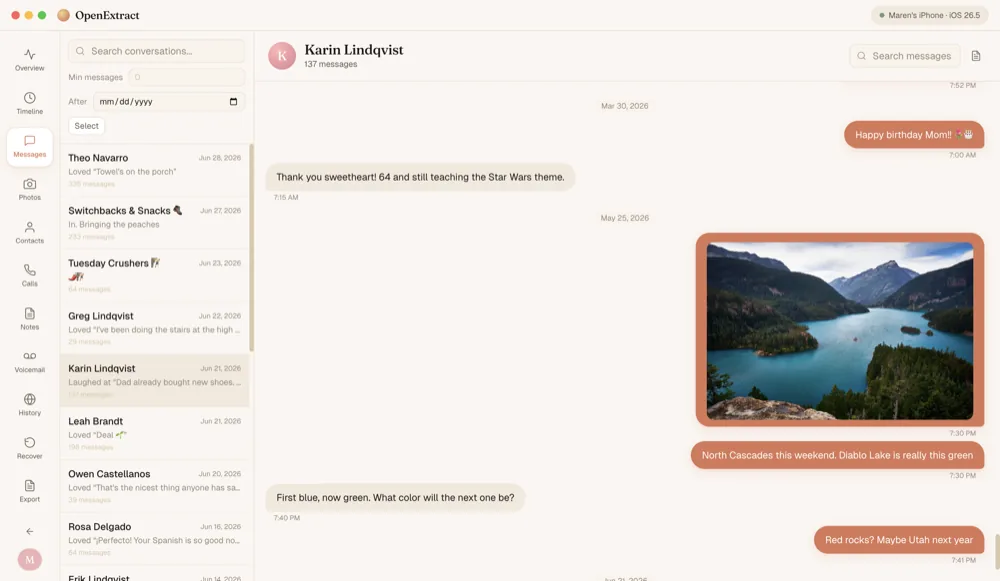Open the Calls section

point(29,276)
